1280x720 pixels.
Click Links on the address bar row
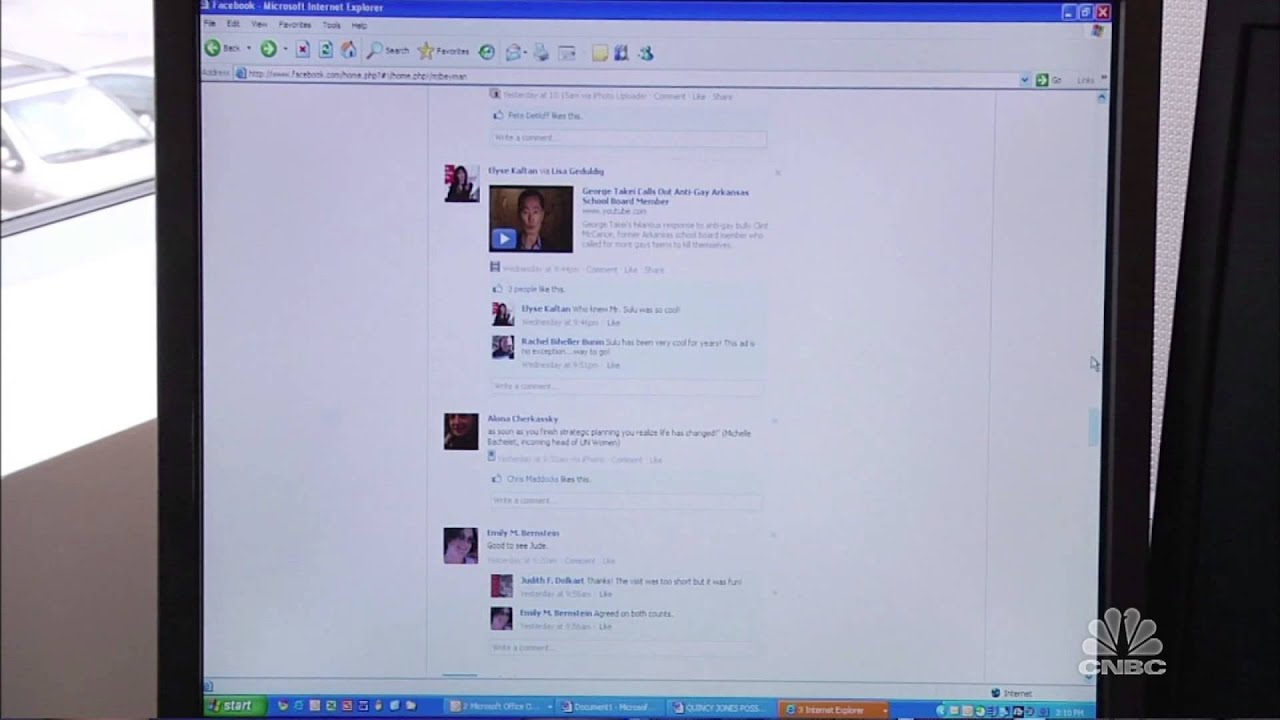[1085, 80]
